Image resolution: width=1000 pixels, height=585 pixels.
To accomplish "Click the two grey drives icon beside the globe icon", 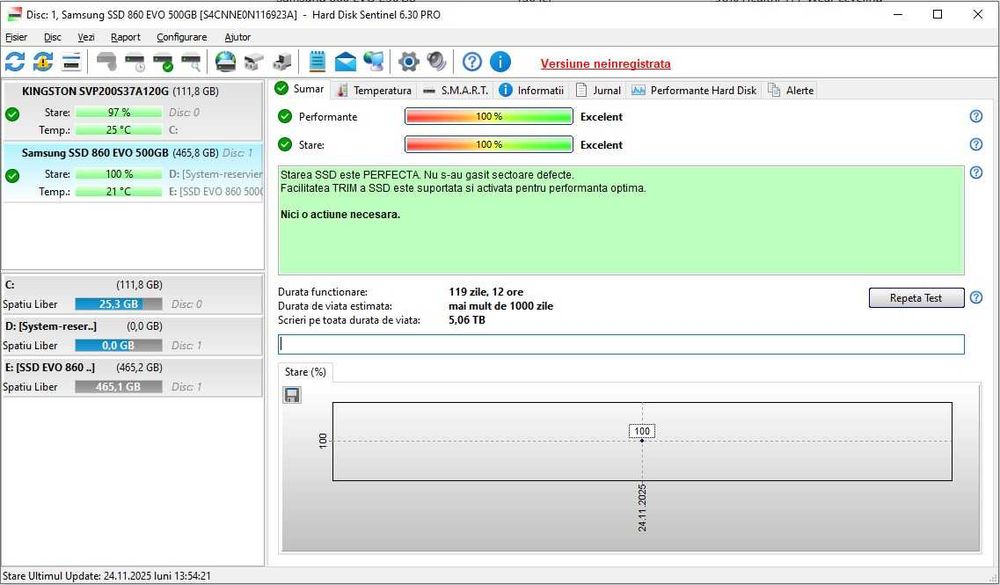I will [254, 62].
